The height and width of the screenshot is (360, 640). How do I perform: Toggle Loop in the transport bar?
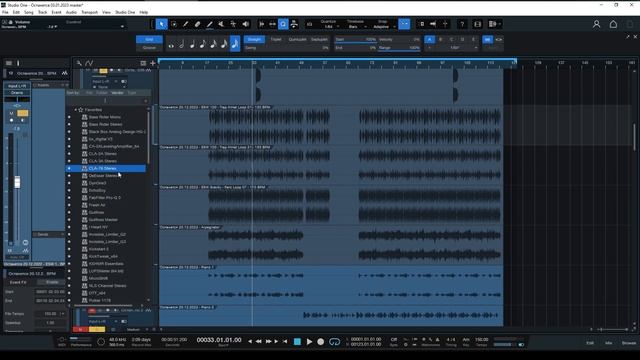334,342
